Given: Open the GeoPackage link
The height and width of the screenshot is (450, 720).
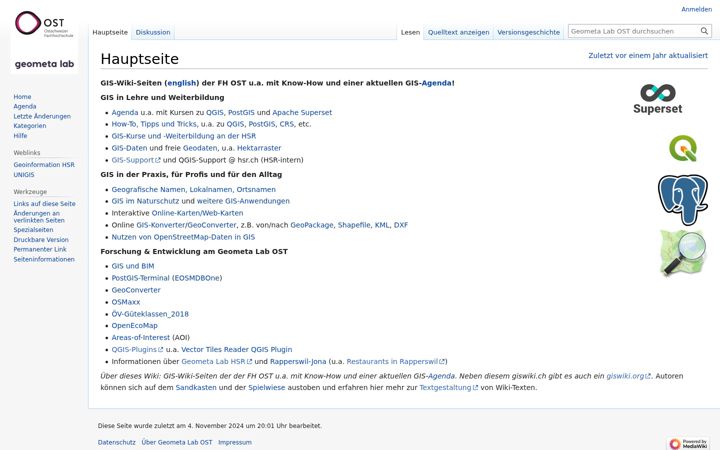Looking at the screenshot, I should 312,225.
